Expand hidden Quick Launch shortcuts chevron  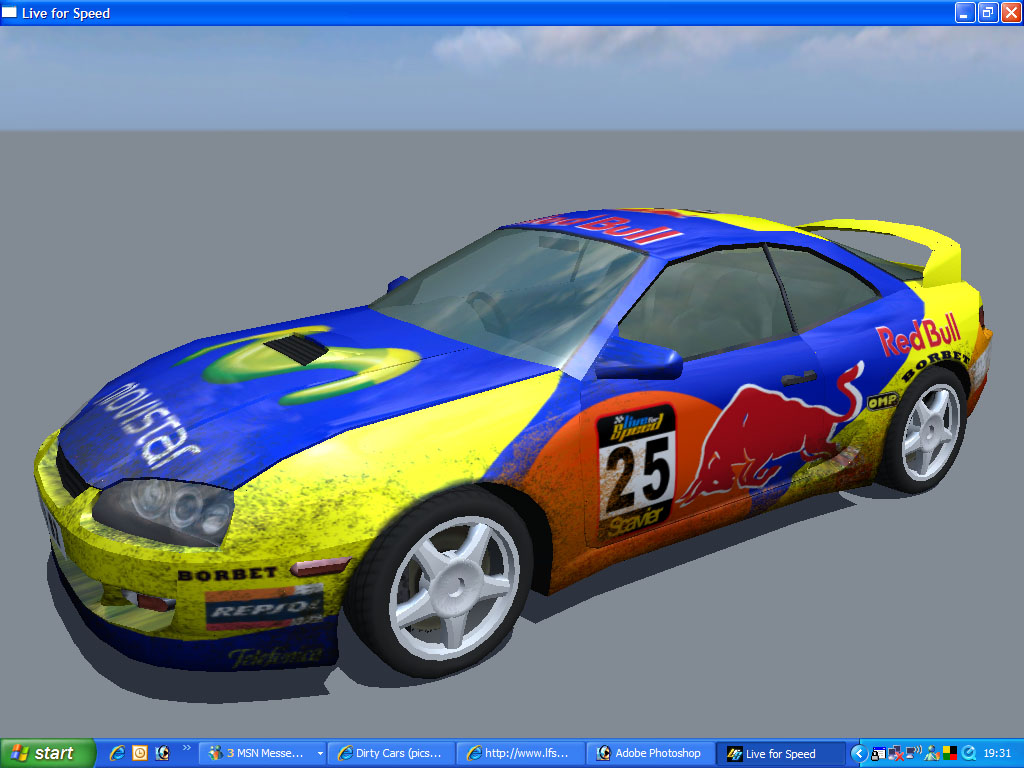[187, 748]
